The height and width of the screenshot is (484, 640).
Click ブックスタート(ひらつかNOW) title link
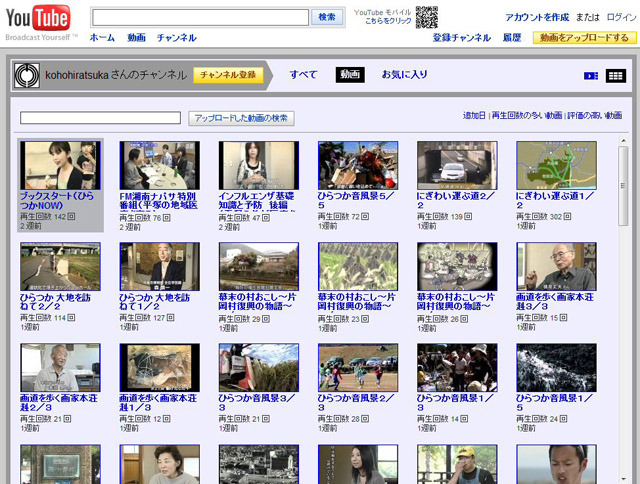point(57,201)
